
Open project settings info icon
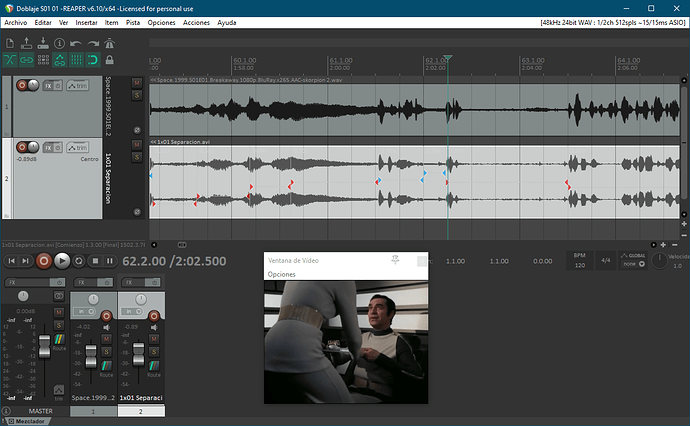(59, 43)
